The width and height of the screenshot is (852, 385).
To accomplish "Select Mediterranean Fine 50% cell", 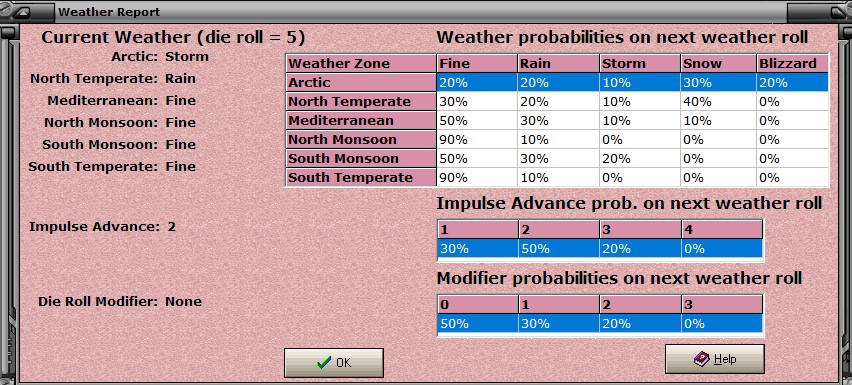I will (477, 121).
